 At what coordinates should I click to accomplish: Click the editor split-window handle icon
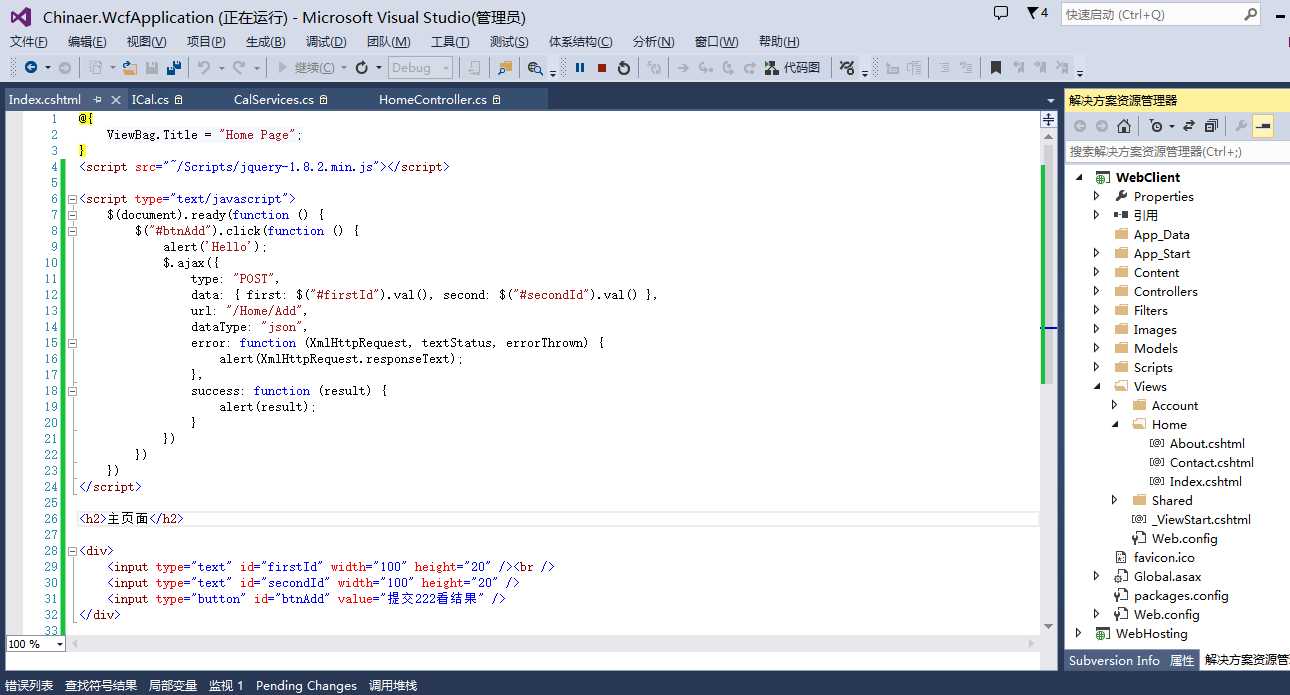(x=1048, y=119)
